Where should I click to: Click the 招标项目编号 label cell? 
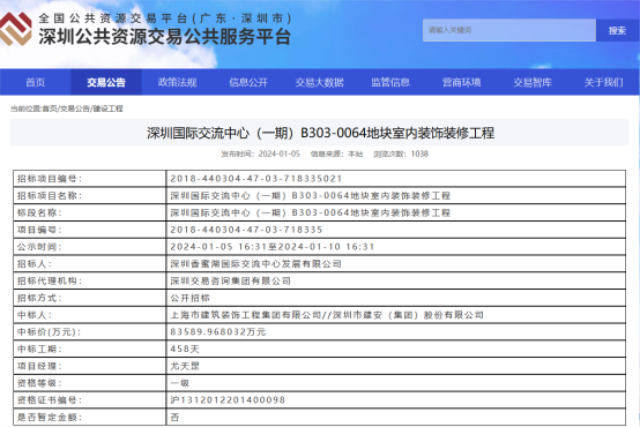pyautogui.click(x=90, y=178)
